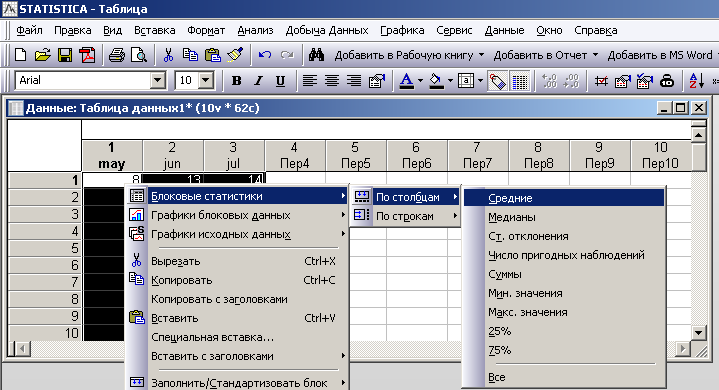The image size is (719, 390).
Task: Click the fill color bucket icon
Action: click(x=436, y=81)
